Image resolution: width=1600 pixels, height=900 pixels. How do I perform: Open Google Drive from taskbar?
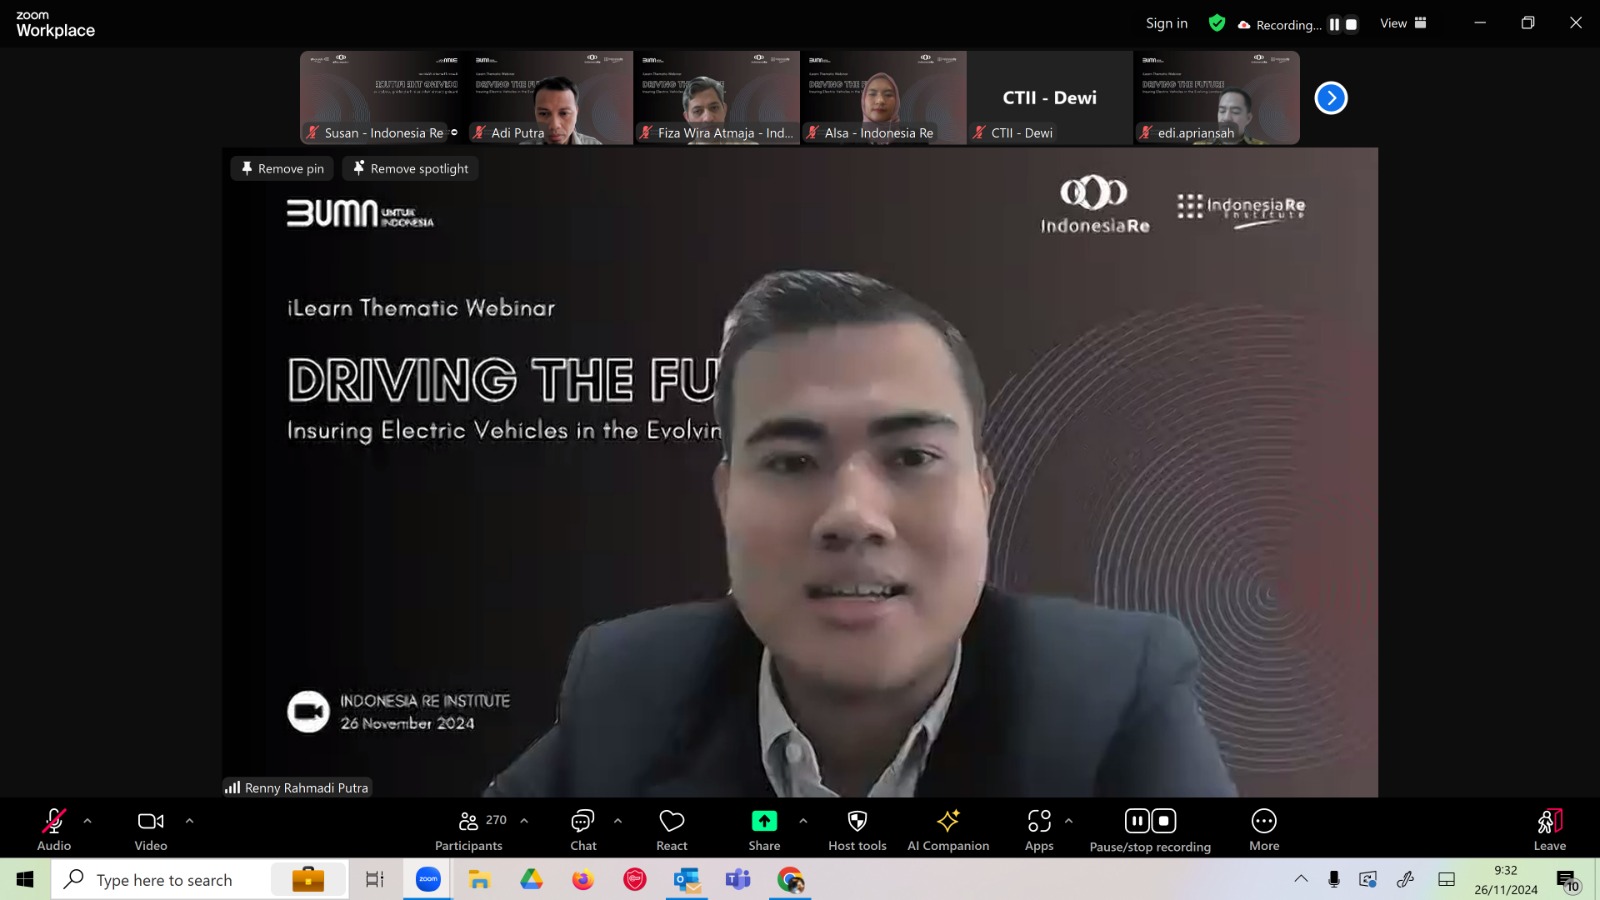point(531,880)
